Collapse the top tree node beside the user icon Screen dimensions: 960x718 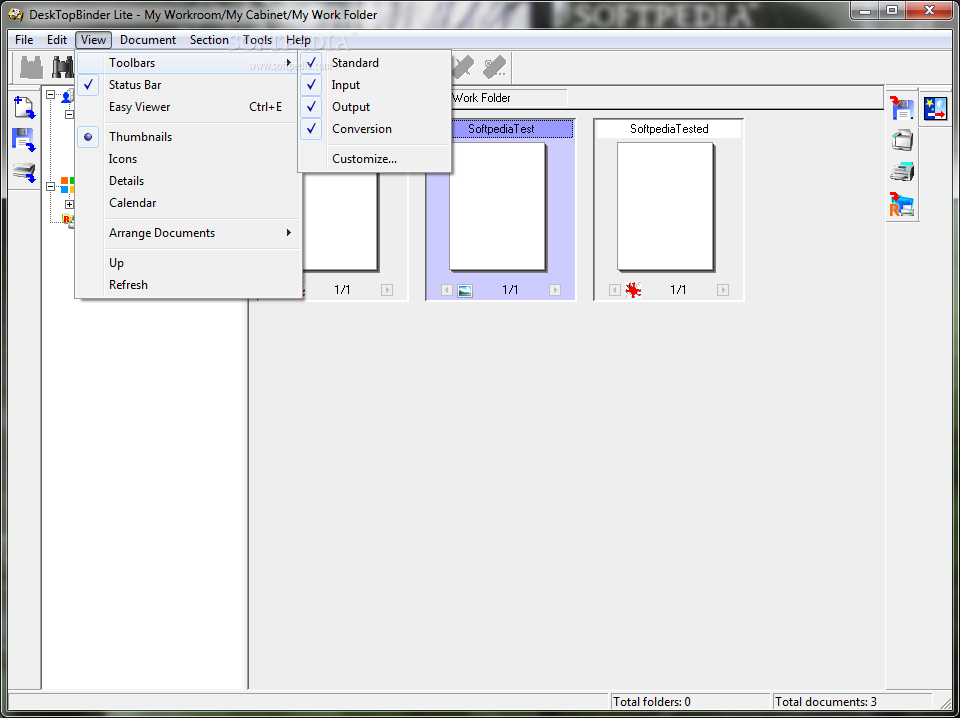50,95
